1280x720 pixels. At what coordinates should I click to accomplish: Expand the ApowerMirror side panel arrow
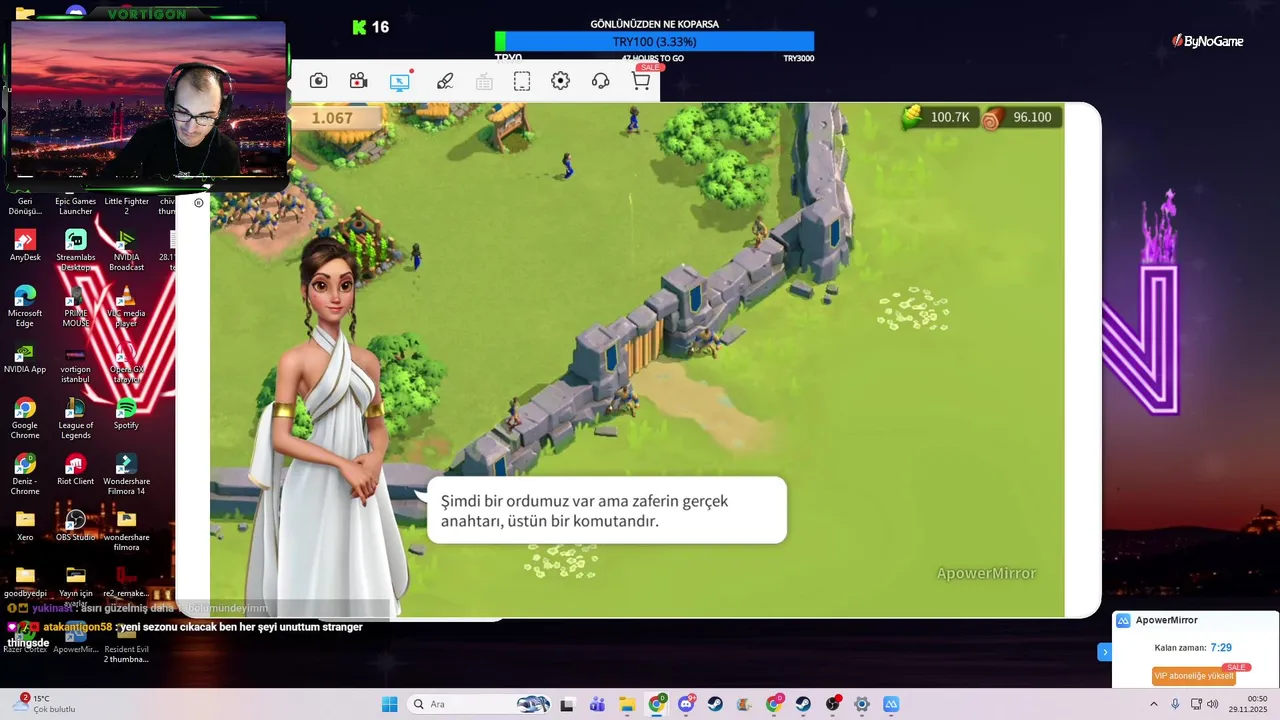pyautogui.click(x=1104, y=652)
